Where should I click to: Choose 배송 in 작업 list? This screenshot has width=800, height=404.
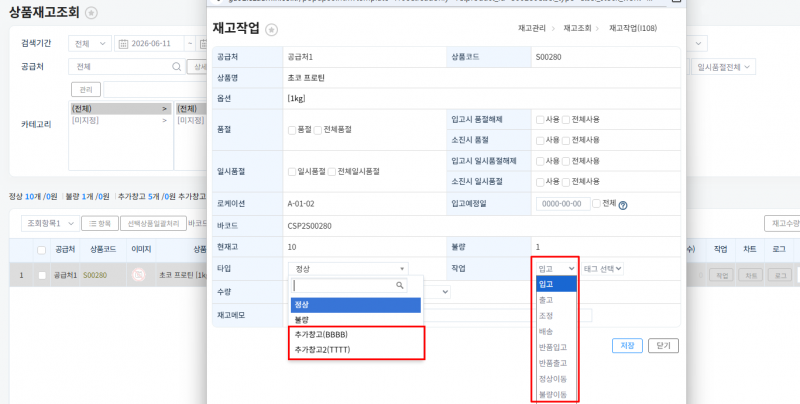point(556,332)
